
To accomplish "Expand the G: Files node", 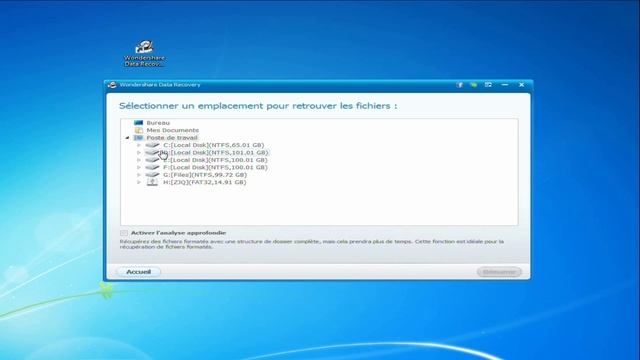I will tap(139, 175).
